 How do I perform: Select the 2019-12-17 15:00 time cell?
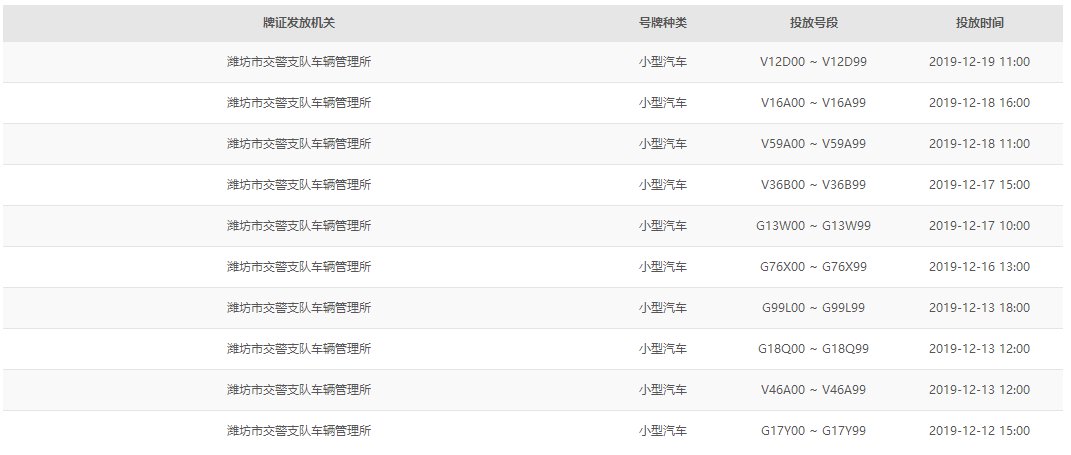[x=979, y=185]
